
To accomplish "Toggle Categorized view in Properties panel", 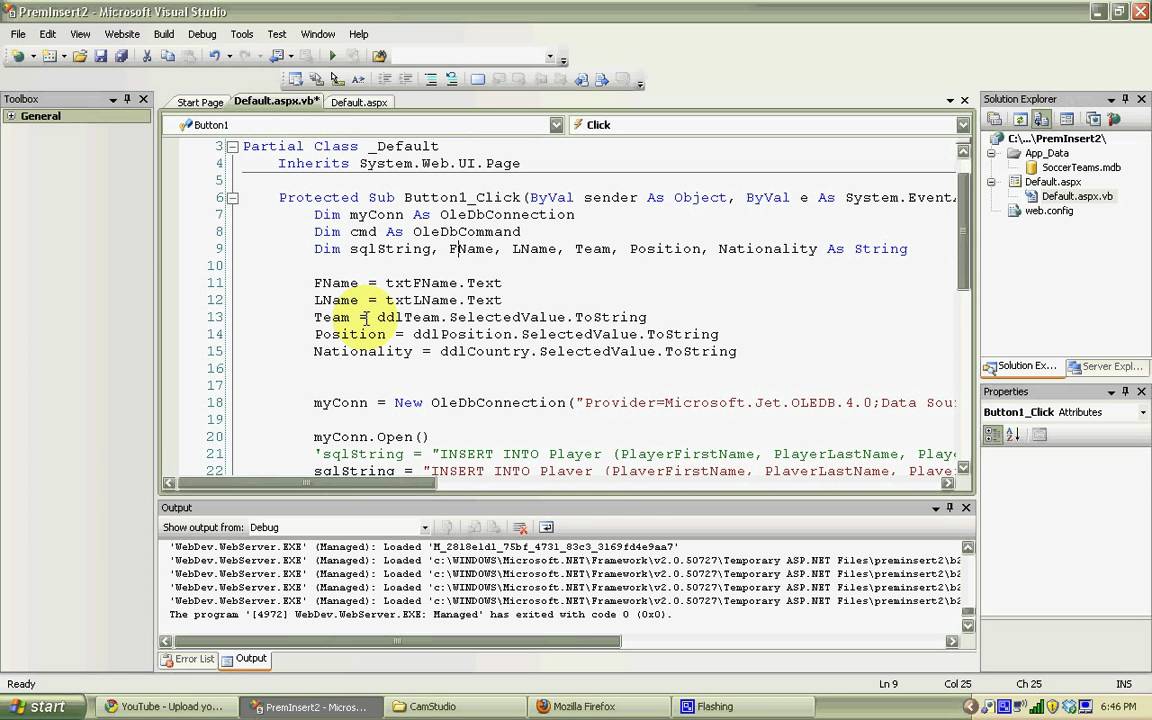I will (993, 435).
